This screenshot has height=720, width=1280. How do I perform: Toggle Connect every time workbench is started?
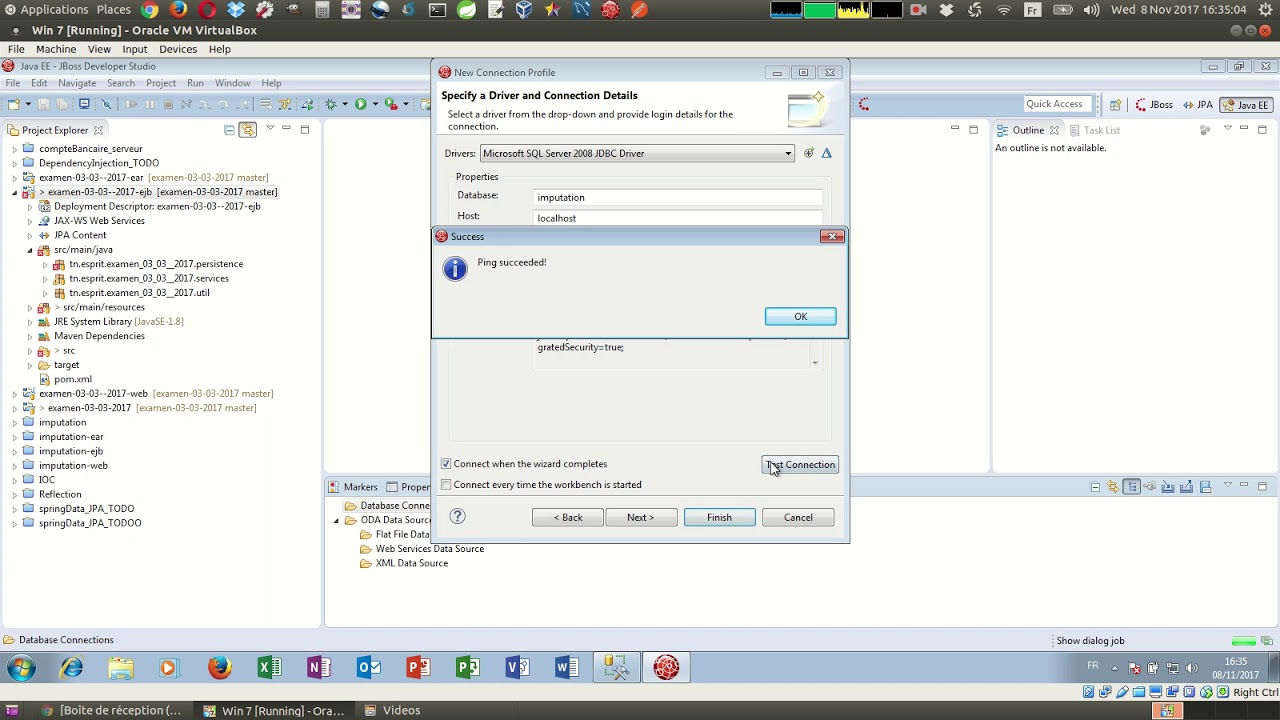pyautogui.click(x=446, y=485)
